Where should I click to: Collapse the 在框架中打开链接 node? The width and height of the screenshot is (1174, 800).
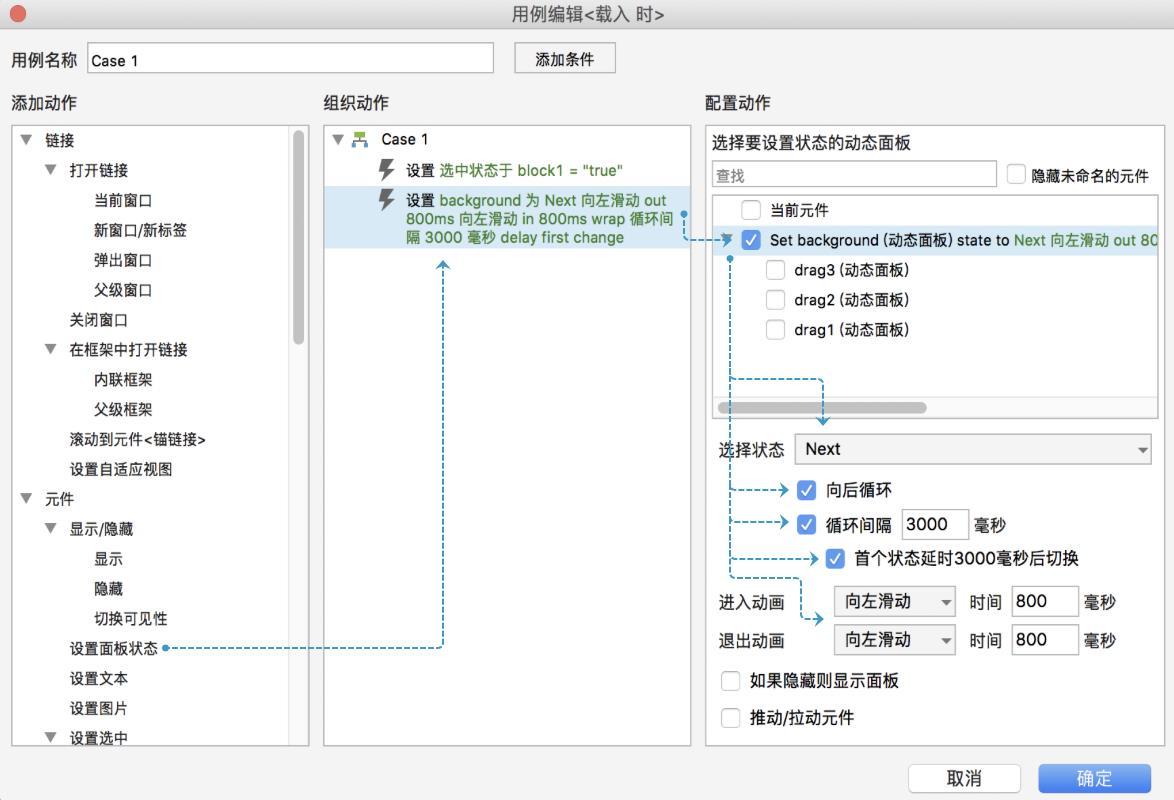point(51,349)
